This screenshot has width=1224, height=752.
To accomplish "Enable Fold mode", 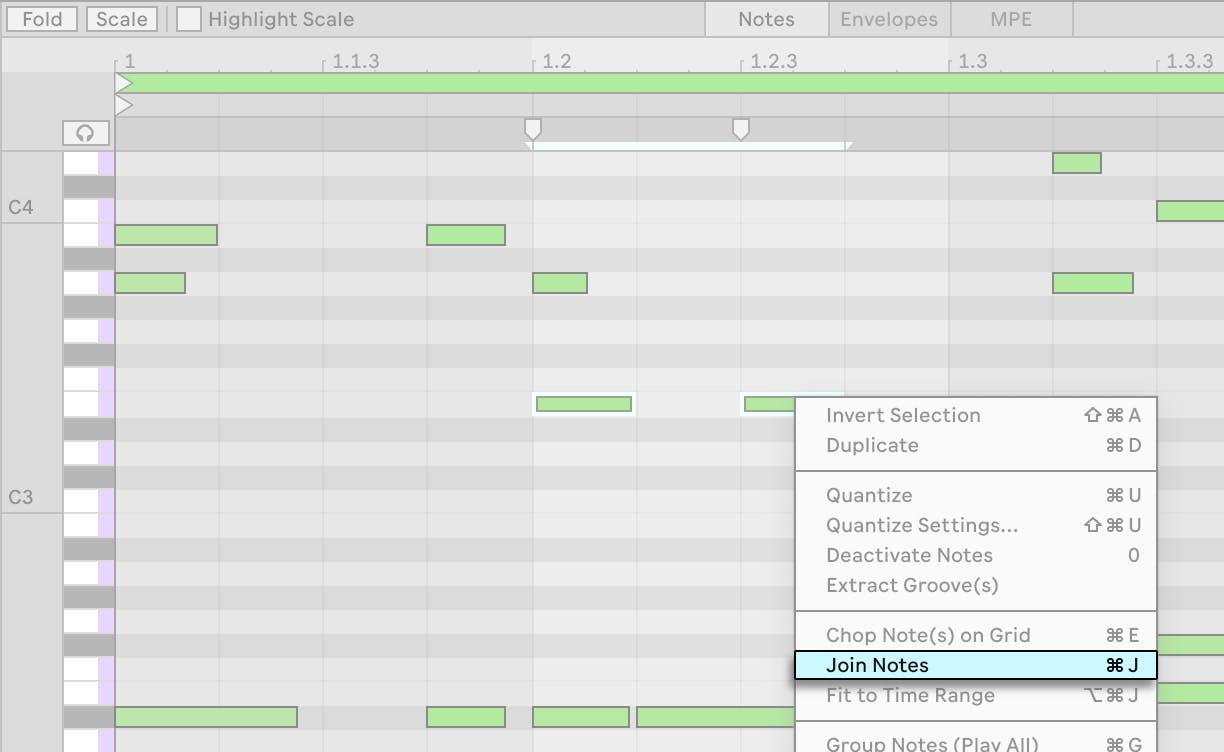I will click(41, 18).
